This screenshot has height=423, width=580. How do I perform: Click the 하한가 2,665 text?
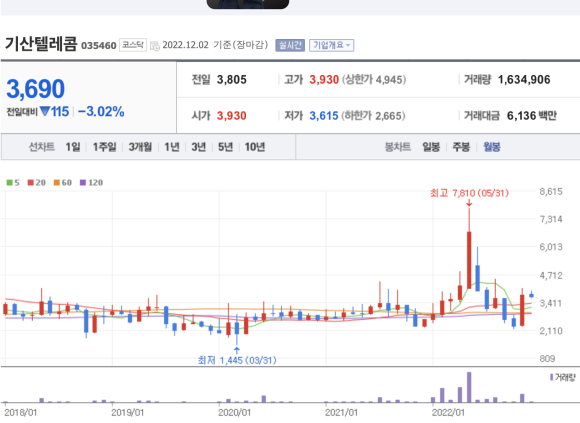point(373,116)
